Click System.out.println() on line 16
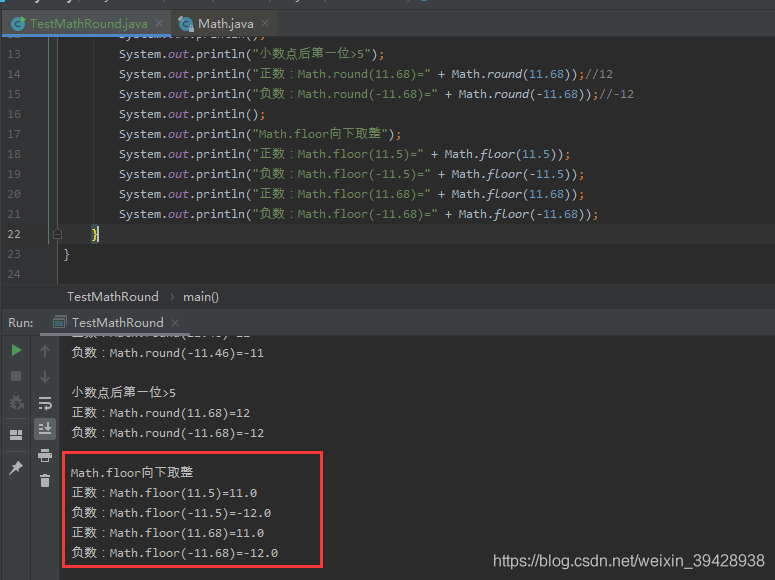 click(192, 114)
